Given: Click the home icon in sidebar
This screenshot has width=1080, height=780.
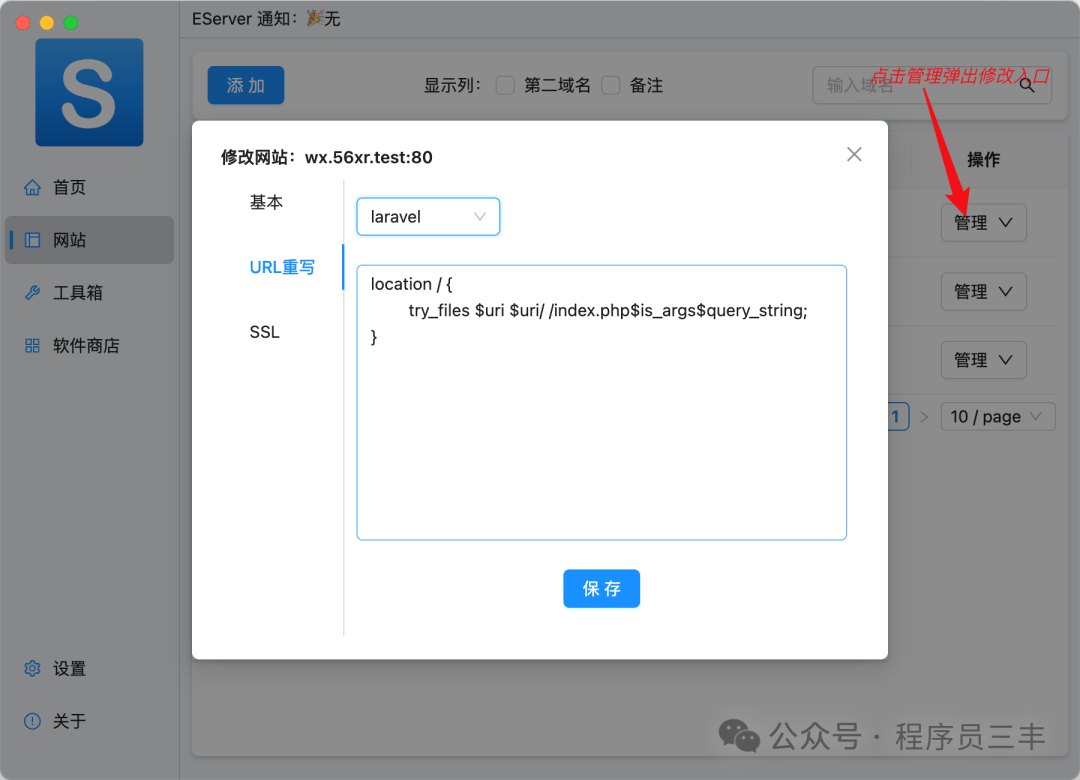Looking at the screenshot, I should tap(32, 187).
